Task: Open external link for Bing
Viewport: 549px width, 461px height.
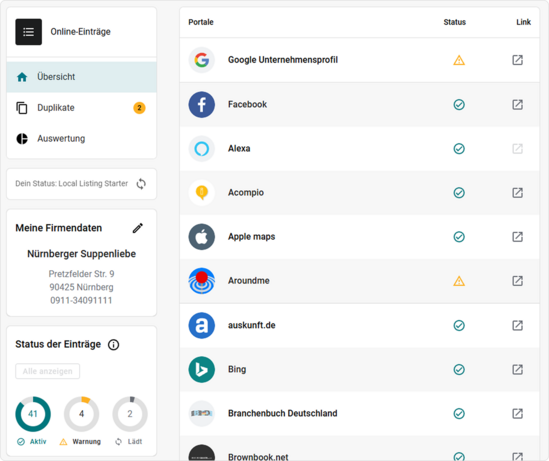Action: coord(517,370)
